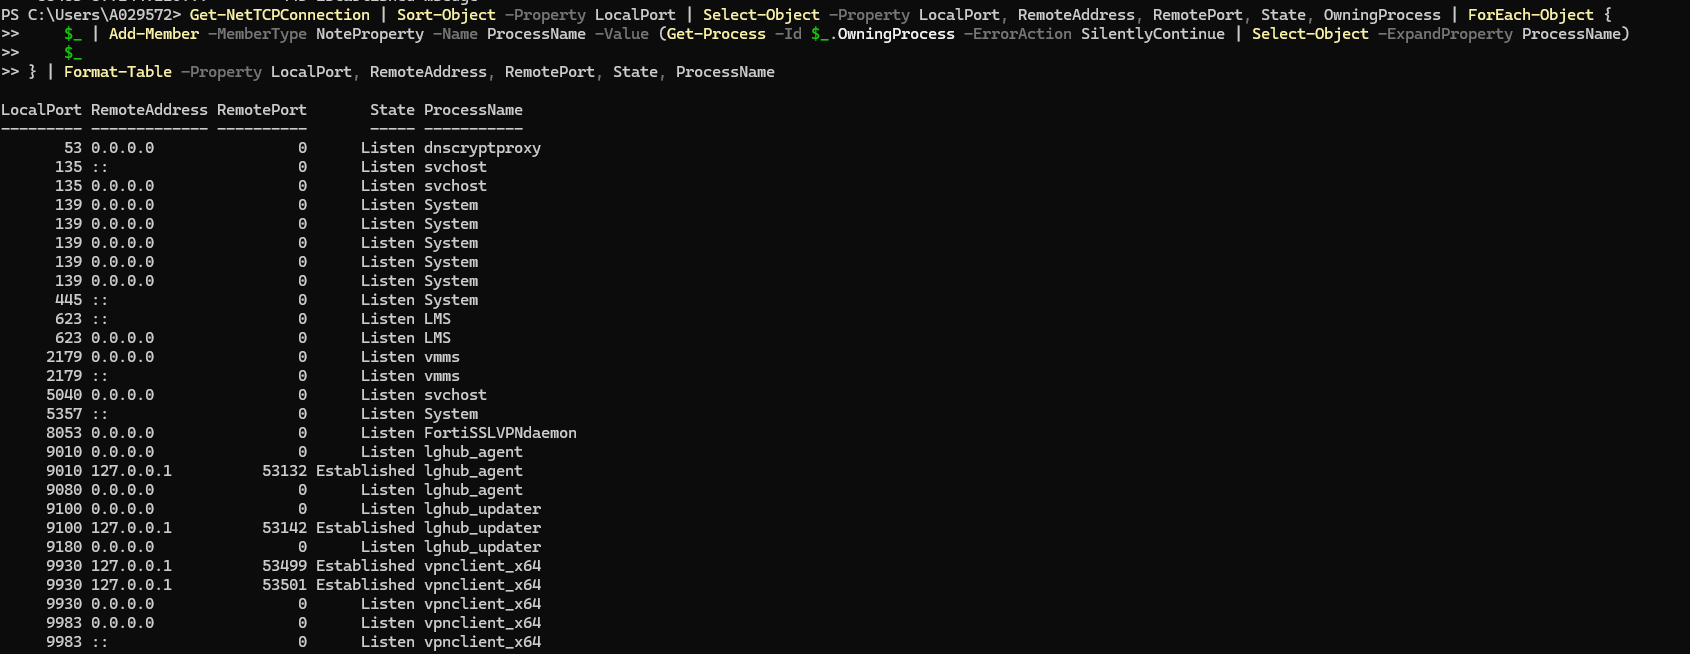Screen dimensions: 1690x654
Task: Click local port 445 in the table
Action: [69, 300]
